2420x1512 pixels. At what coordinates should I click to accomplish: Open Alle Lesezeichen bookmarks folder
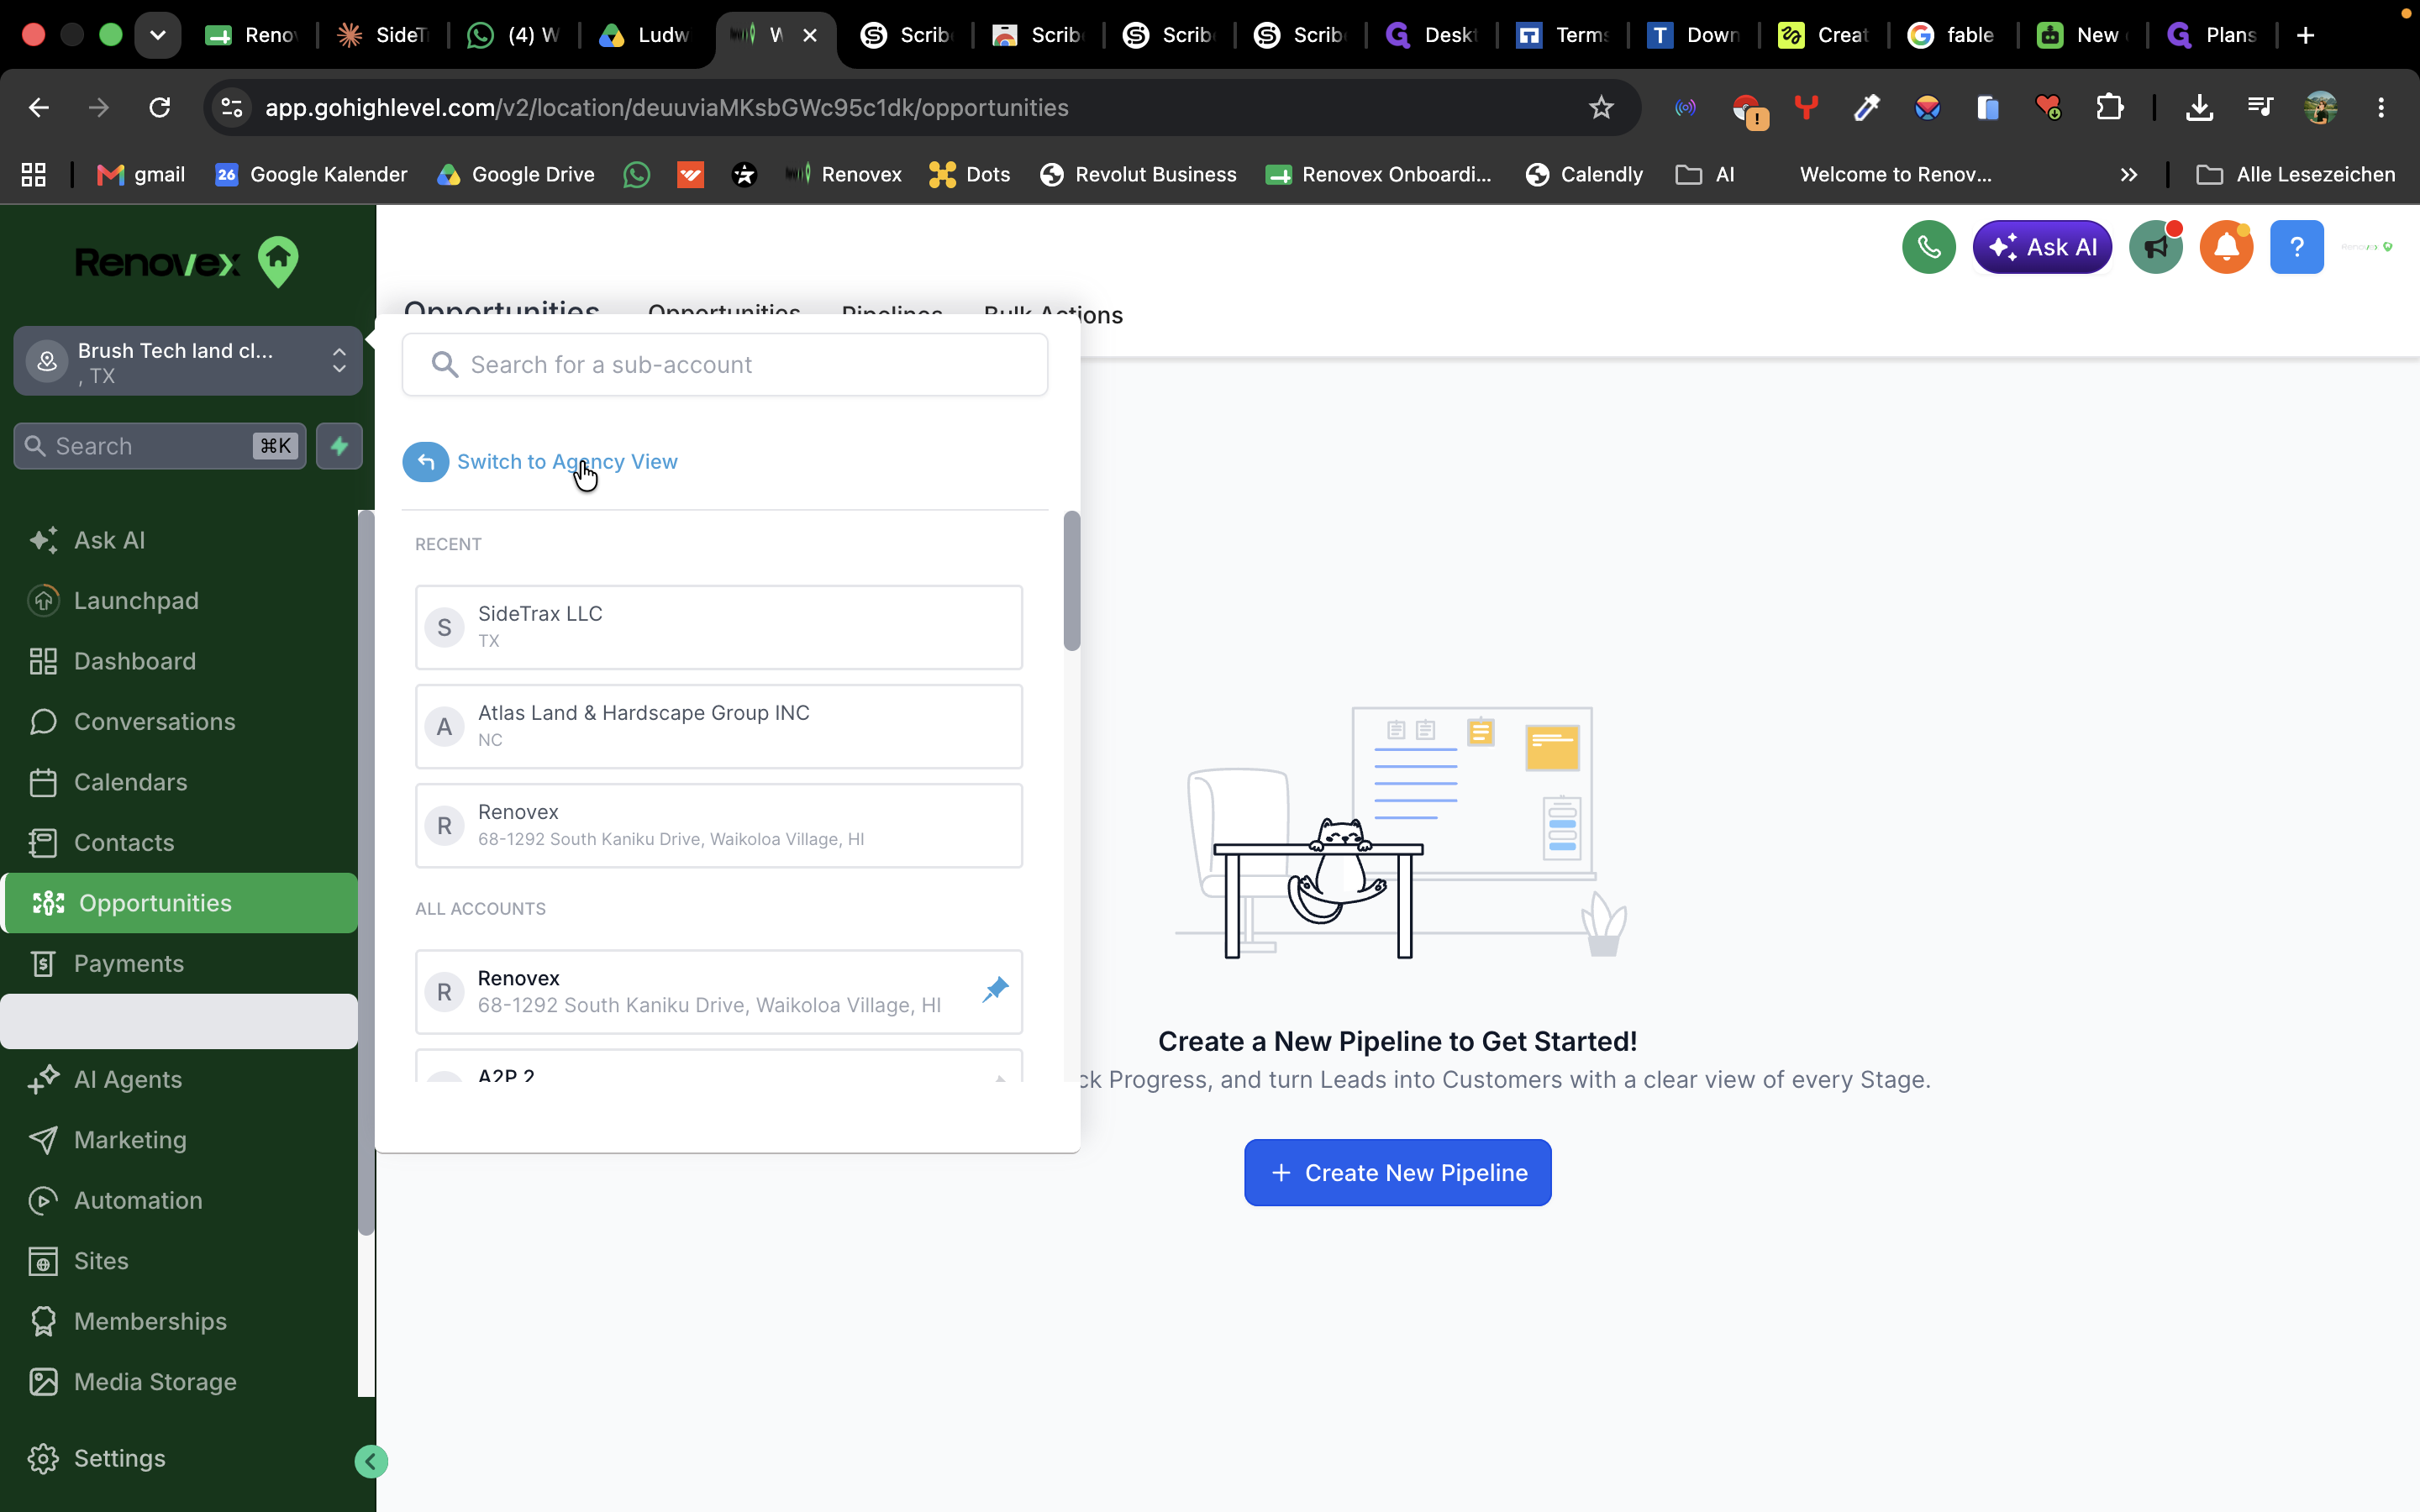(2295, 174)
